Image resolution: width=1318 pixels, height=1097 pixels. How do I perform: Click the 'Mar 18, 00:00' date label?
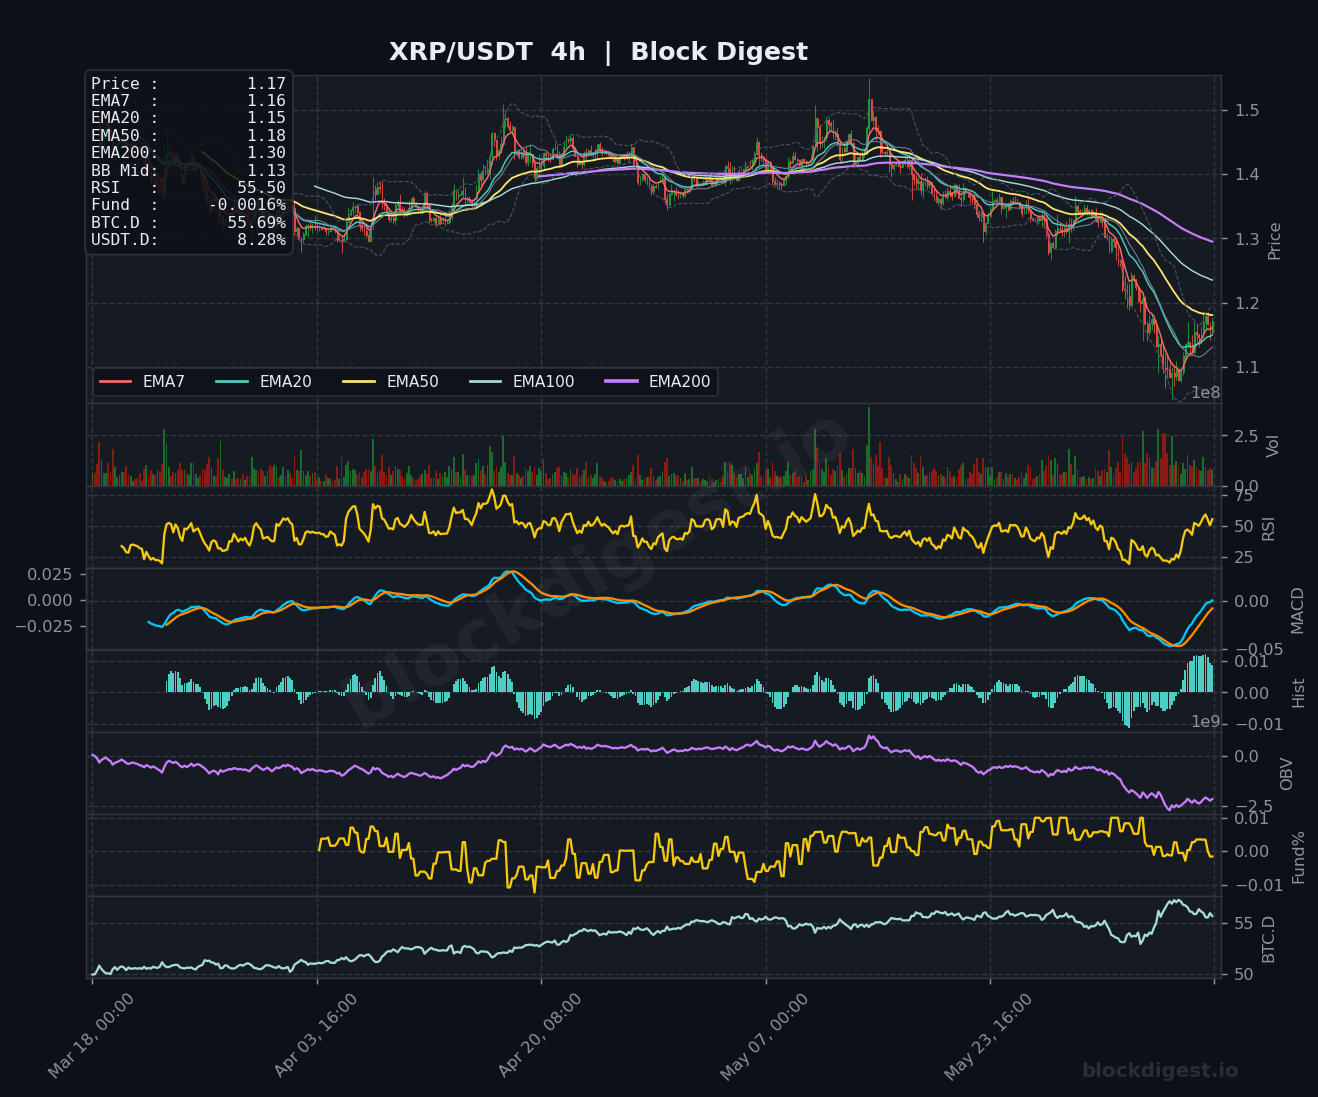coord(91,1036)
